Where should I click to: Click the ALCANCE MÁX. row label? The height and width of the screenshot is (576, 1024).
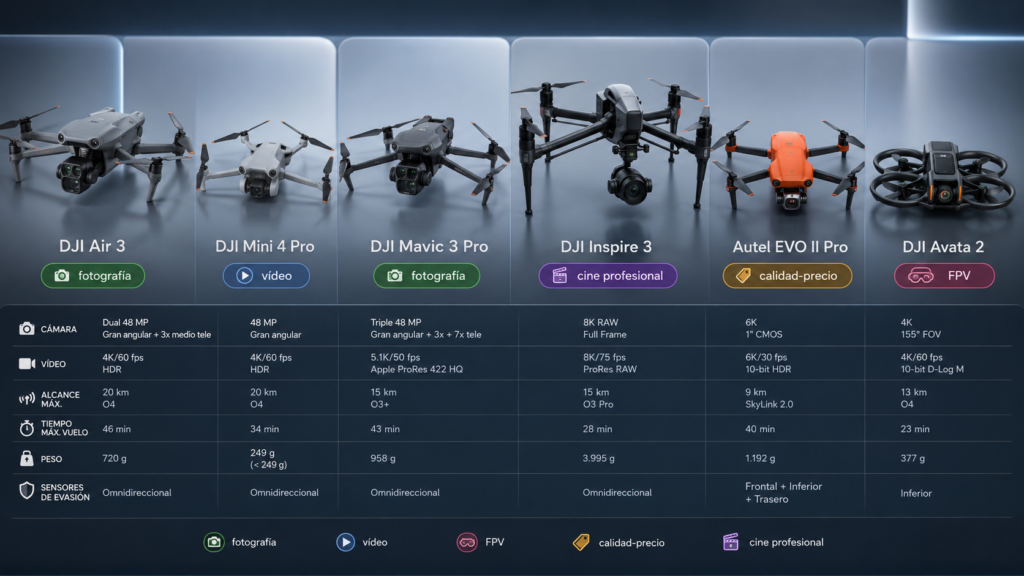click(60, 399)
